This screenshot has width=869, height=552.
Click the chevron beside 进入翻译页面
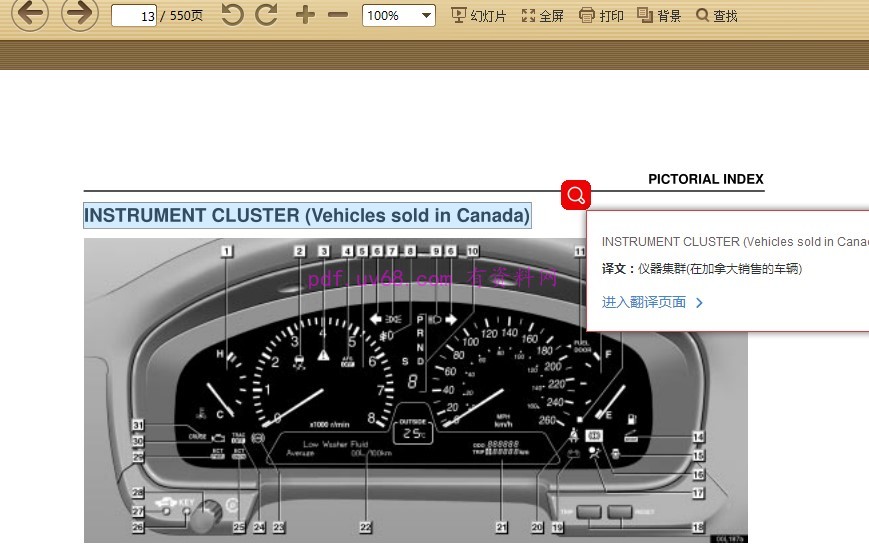(699, 302)
